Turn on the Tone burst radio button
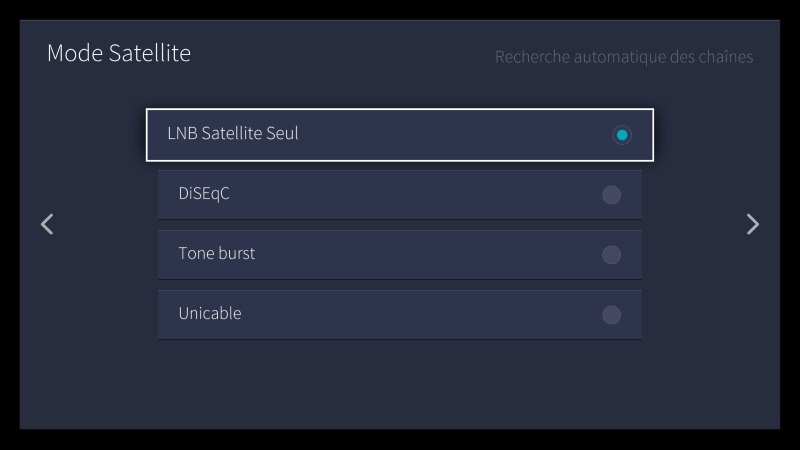800x450 pixels. (x=611, y=255)
